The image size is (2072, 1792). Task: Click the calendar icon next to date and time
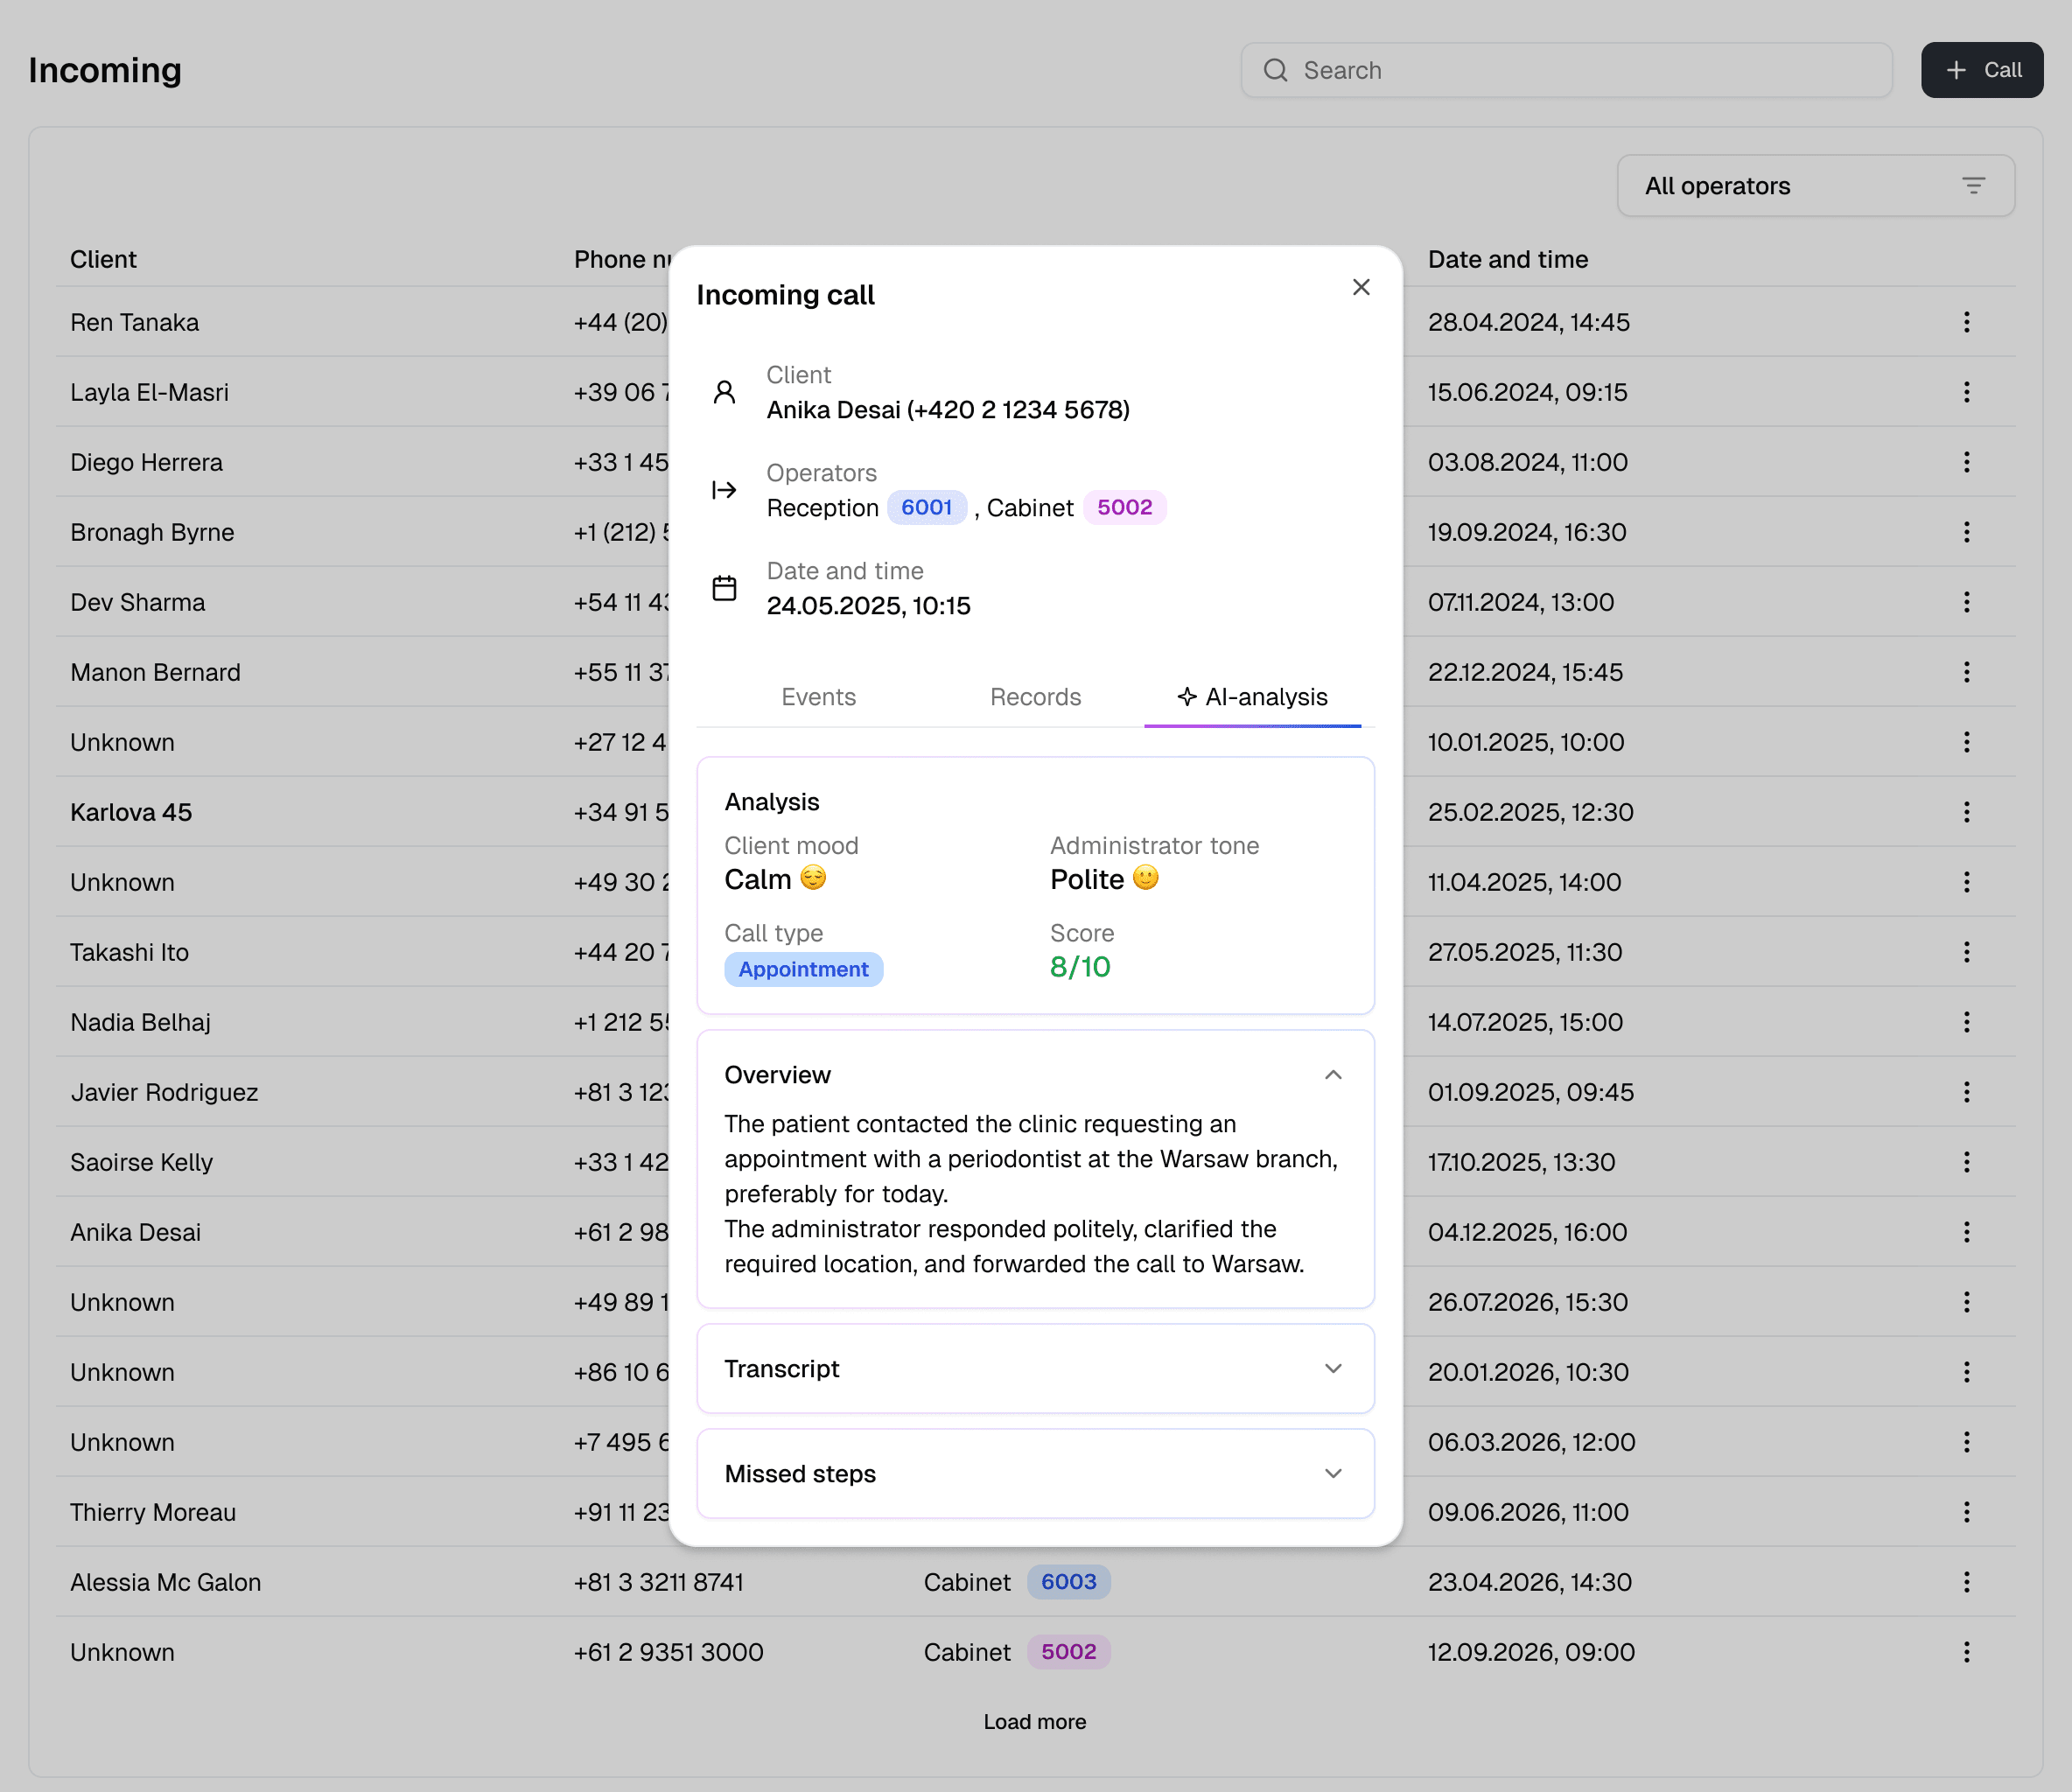(725, 588)
